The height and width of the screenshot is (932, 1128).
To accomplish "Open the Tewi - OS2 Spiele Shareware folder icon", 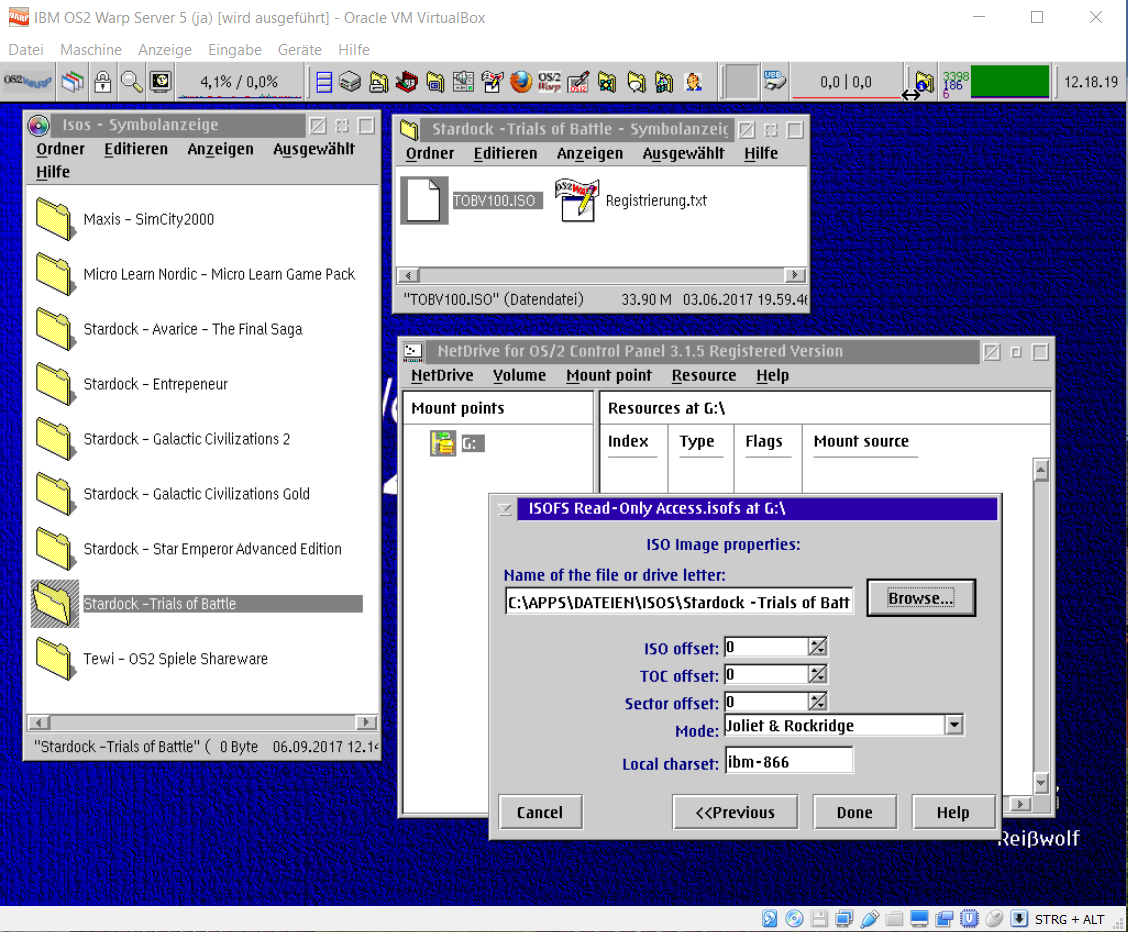I will [55, 658].
